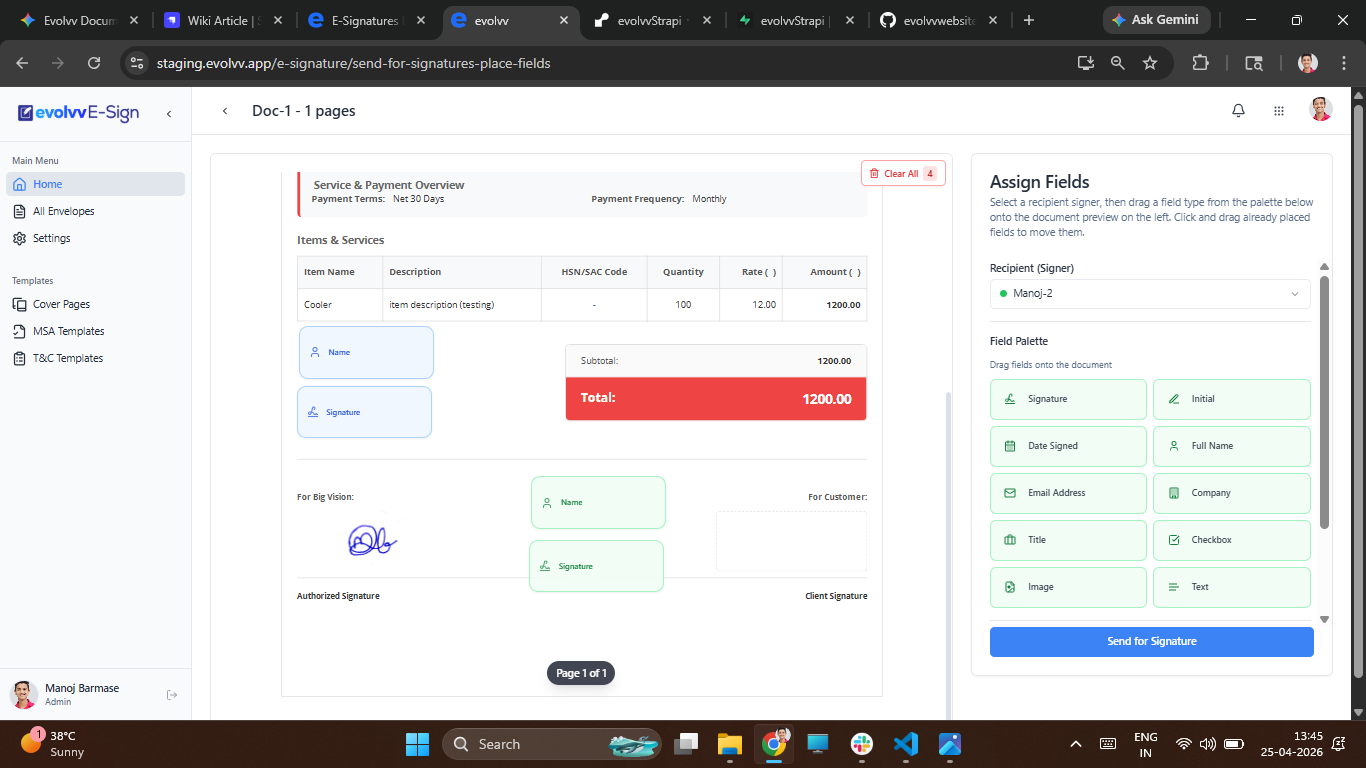Open the Recipient Manoj-2 dropdown

(1150, 294)
